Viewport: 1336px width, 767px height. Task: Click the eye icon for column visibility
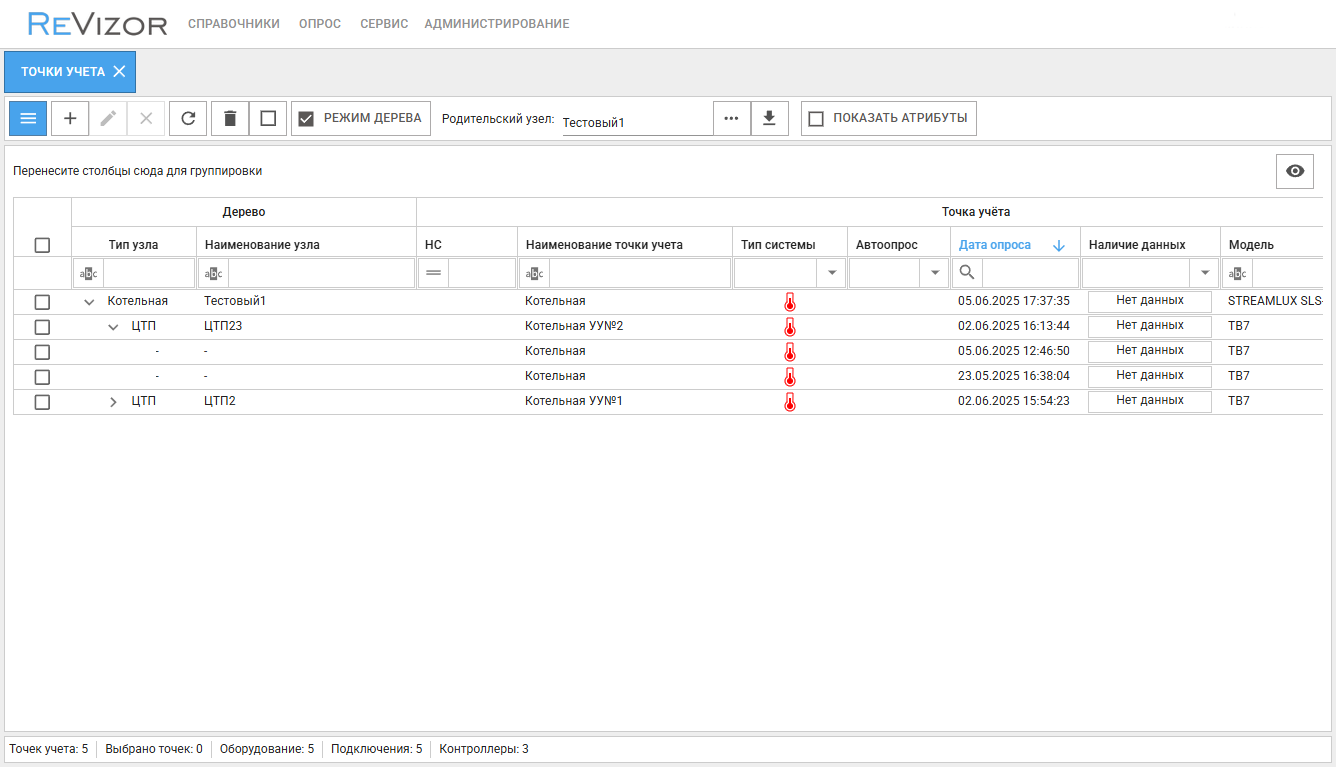tap(1294, 171)
